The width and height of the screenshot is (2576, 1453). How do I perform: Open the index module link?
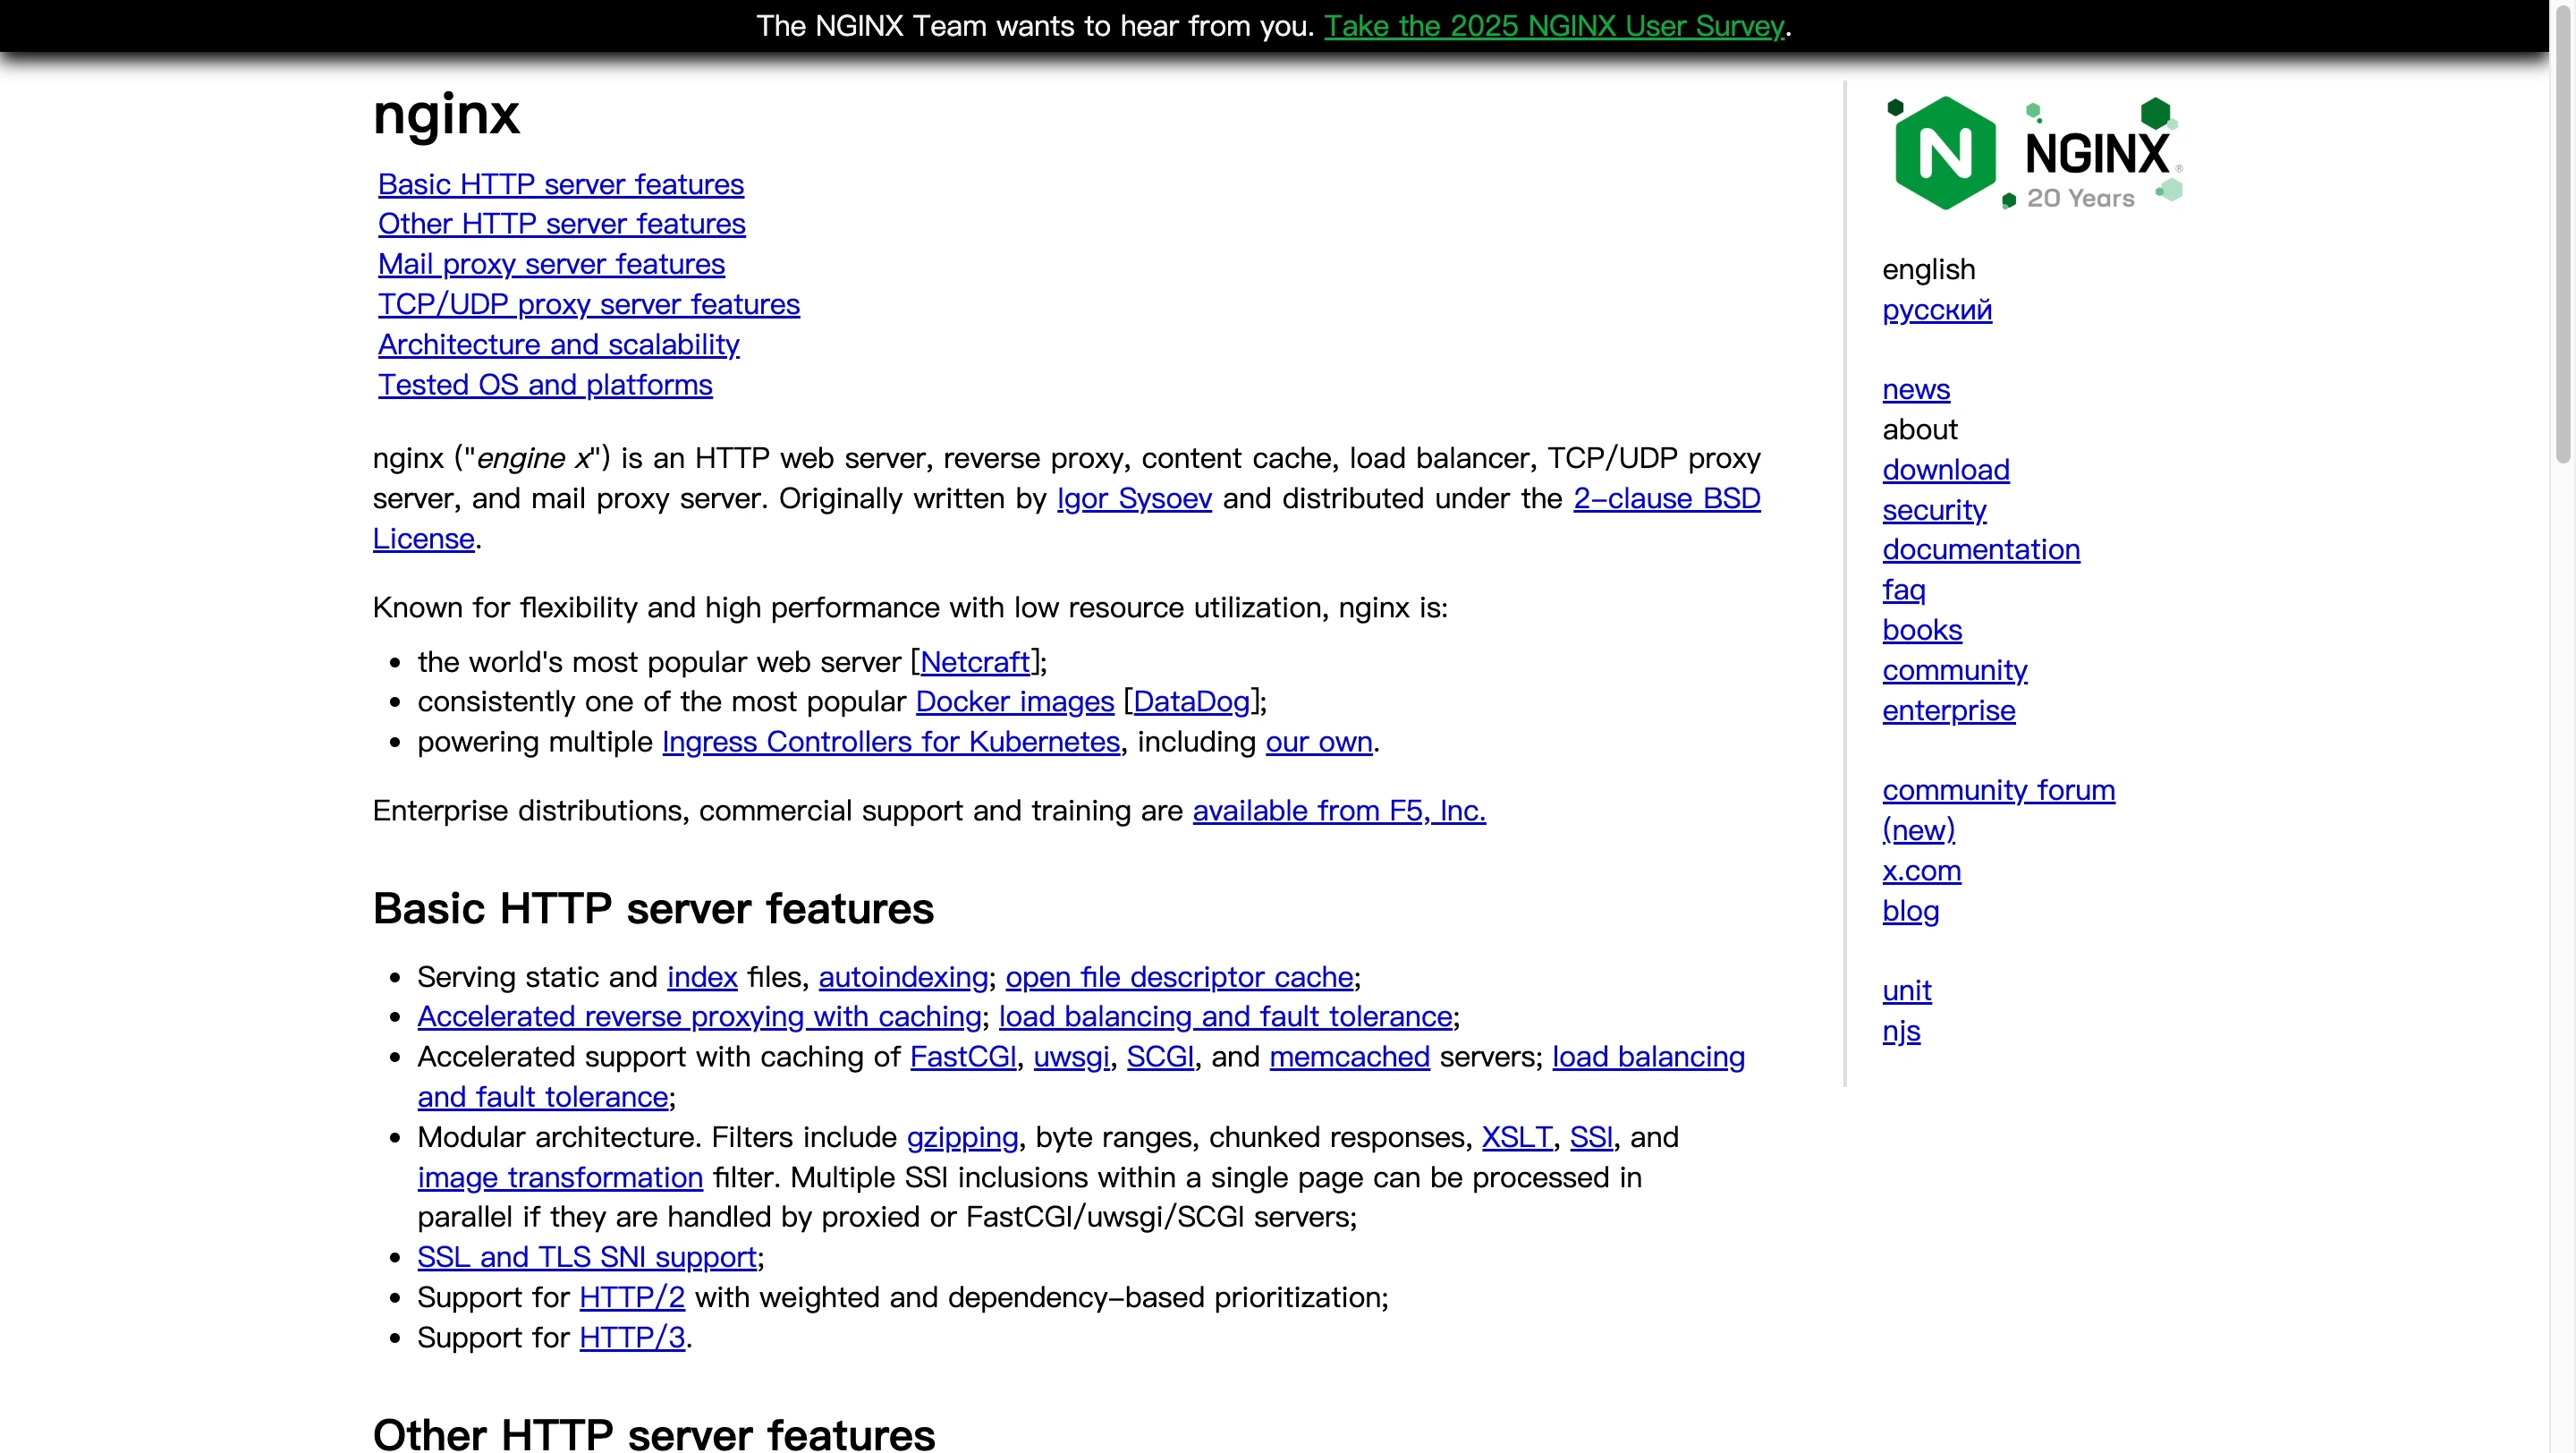pos(702,977)
